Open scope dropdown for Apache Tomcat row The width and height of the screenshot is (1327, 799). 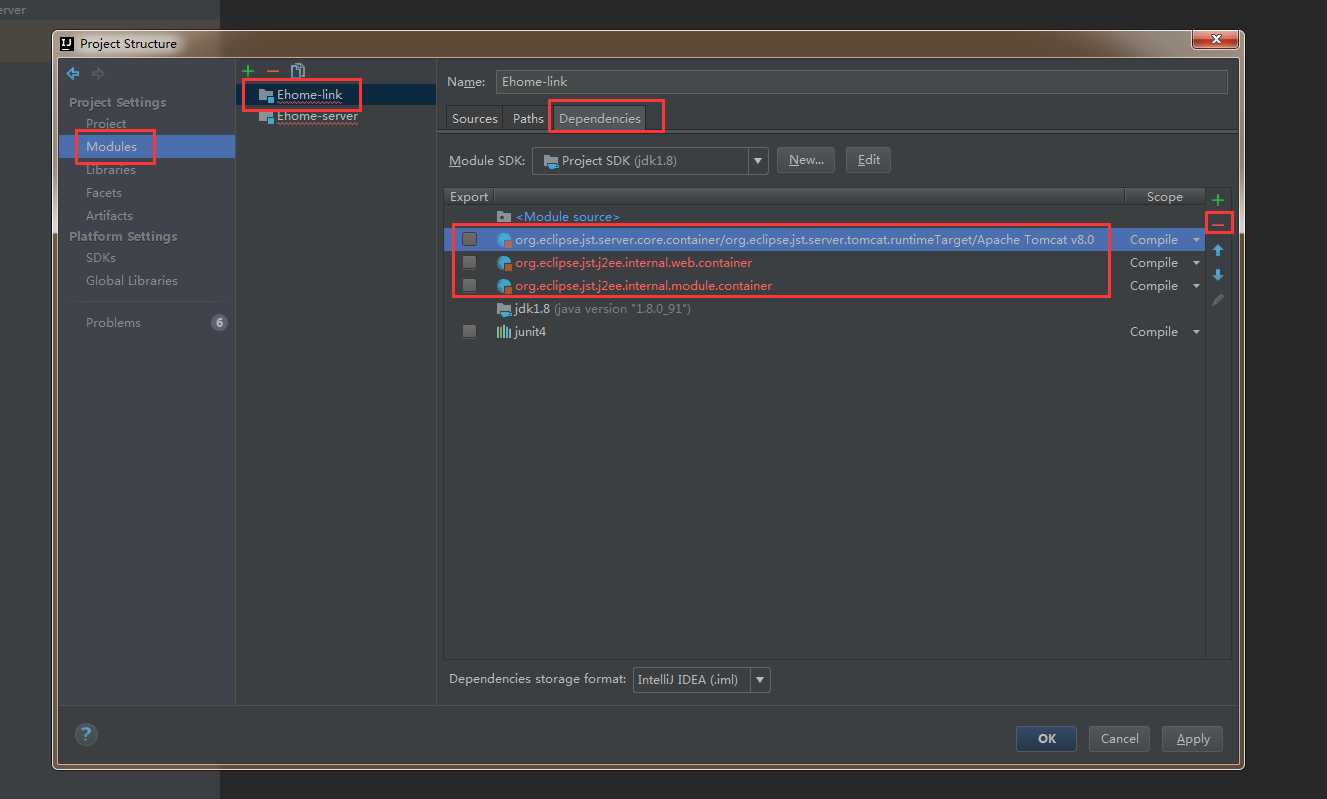click(x=1196, y=240)
